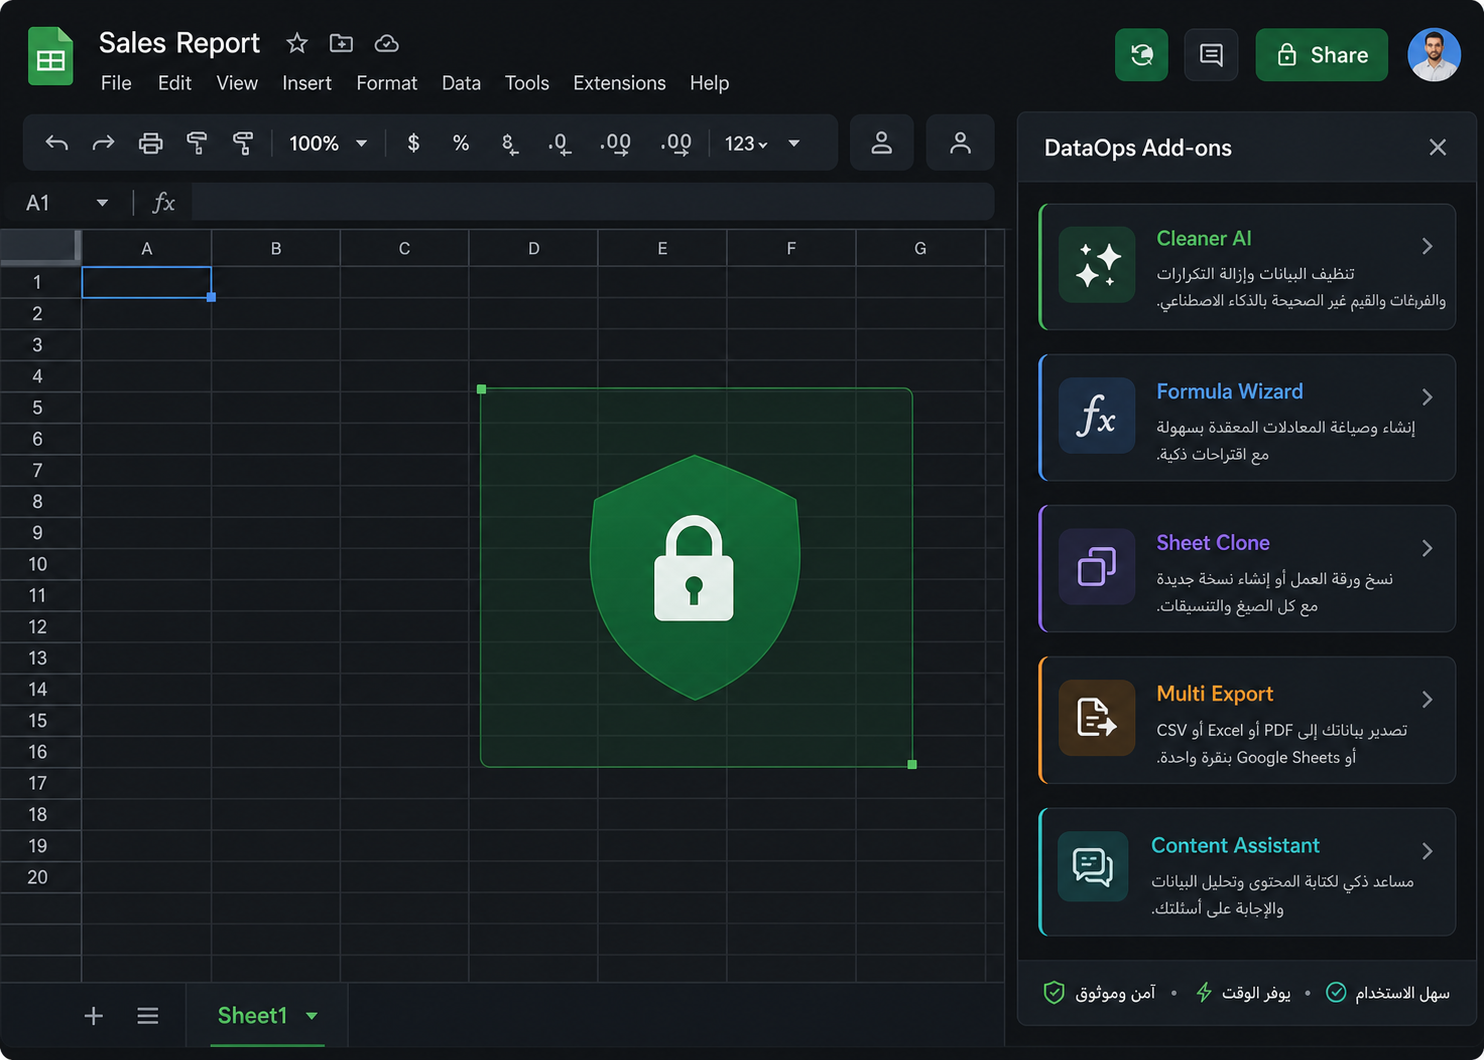The height and width of the screenshot is (1060, 1484).
Task: Open the Multi Export add-on title
Action: coord(1214,693)
